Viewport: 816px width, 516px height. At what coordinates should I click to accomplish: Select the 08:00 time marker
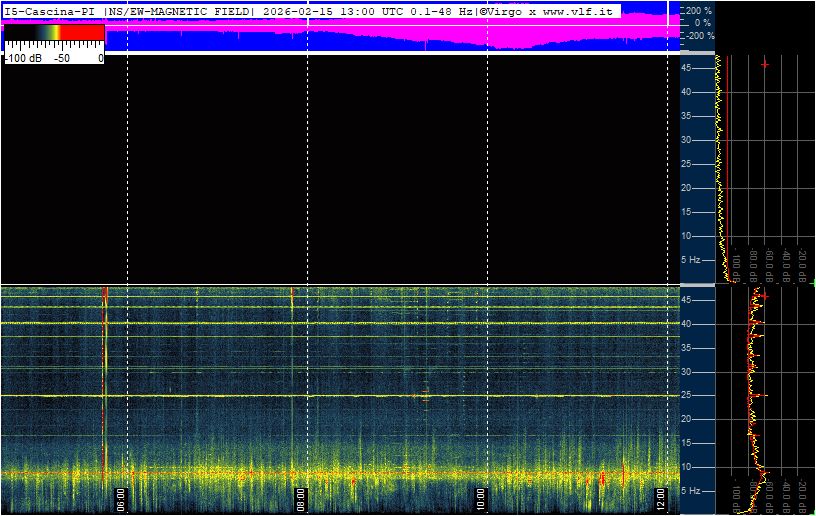point(301,497)
